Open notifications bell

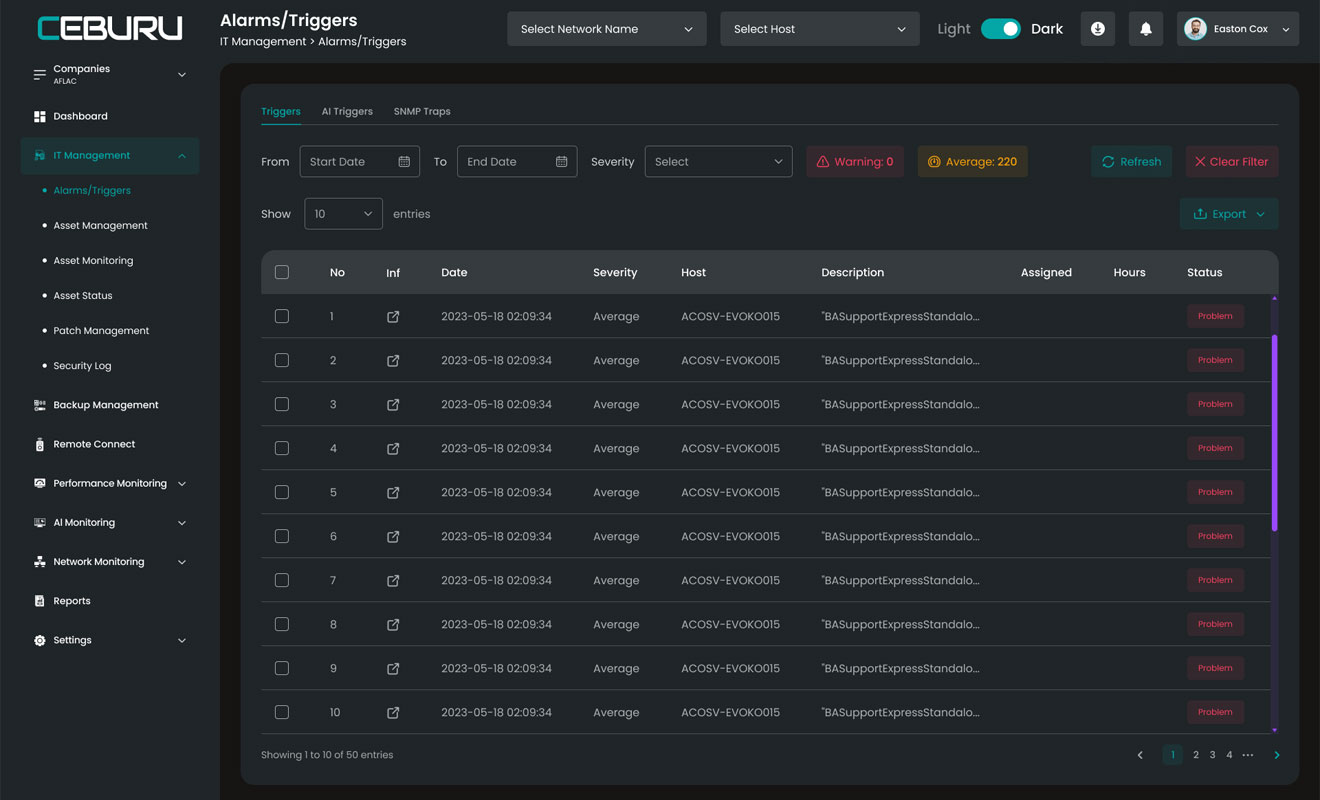pyautogui.click(x=1146, y=29)
